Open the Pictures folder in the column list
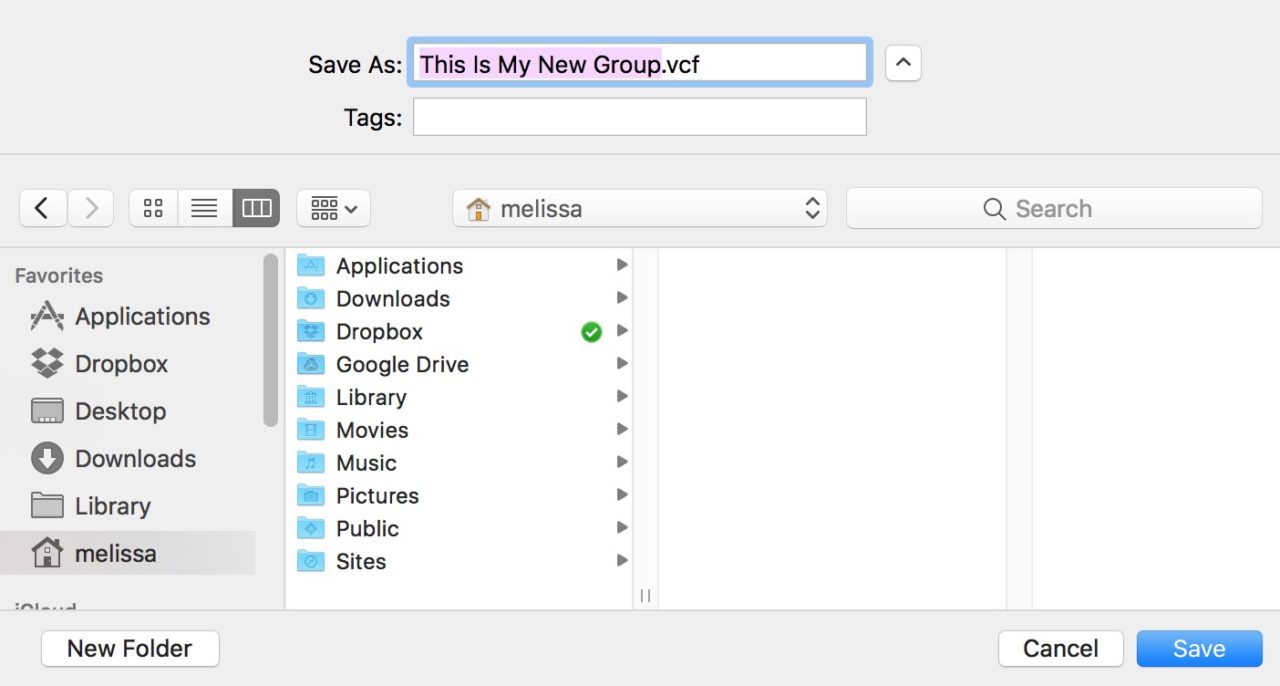The height and width of the screenshot is (686, 1280). tap(377, 496)
